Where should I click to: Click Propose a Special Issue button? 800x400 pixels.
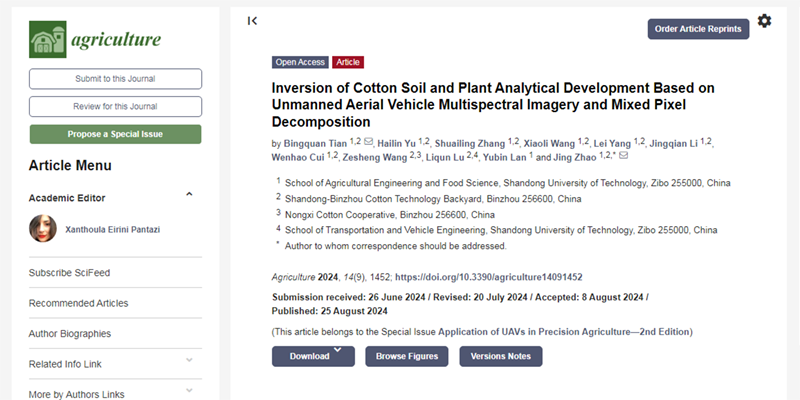pos(115,134)
